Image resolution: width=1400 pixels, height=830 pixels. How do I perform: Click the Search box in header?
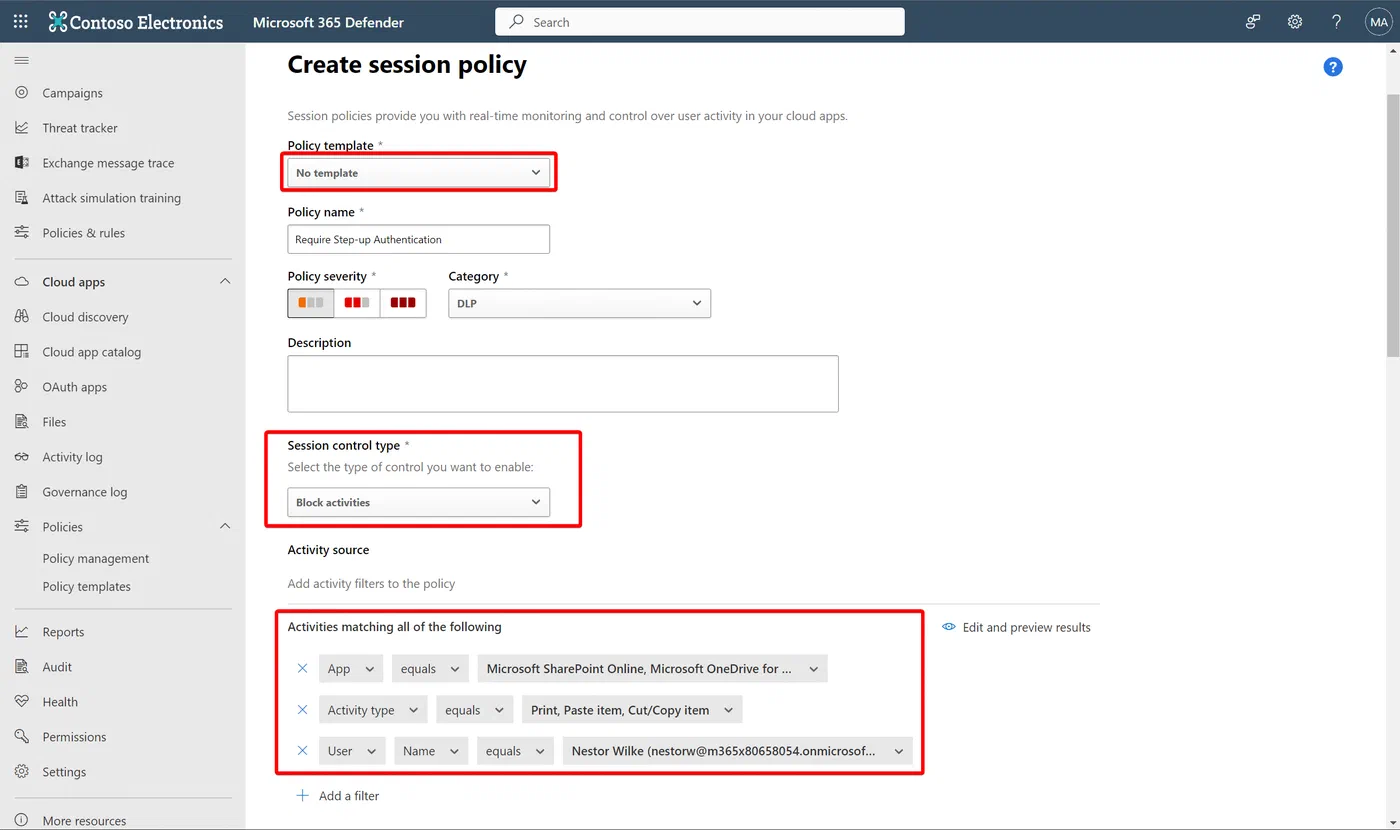tap(700, 22)
